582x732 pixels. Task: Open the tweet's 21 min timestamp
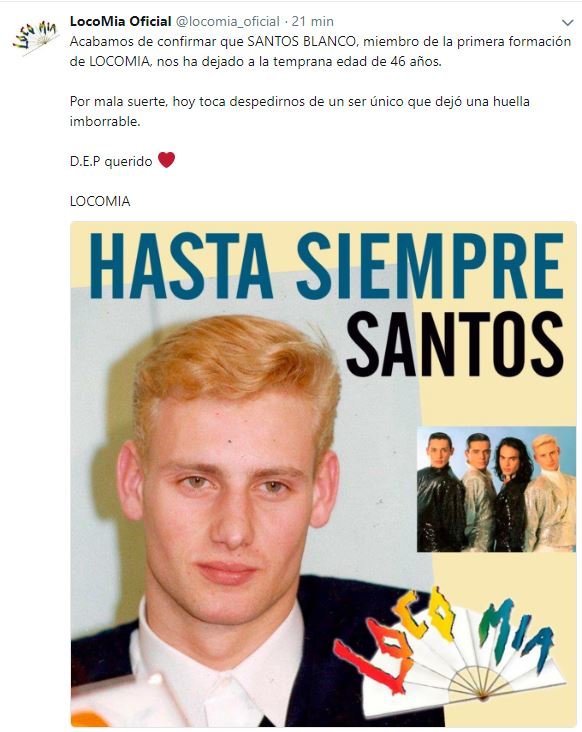click(312, 21)
